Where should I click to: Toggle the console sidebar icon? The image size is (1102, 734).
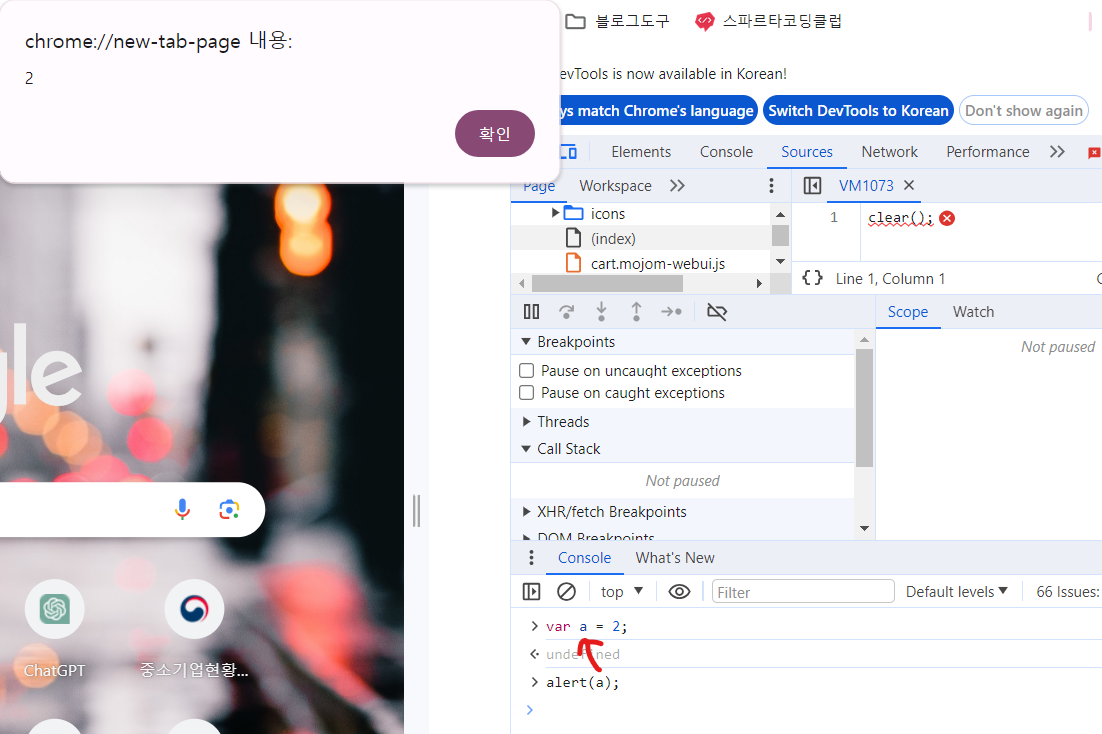[x=531, y=592]
